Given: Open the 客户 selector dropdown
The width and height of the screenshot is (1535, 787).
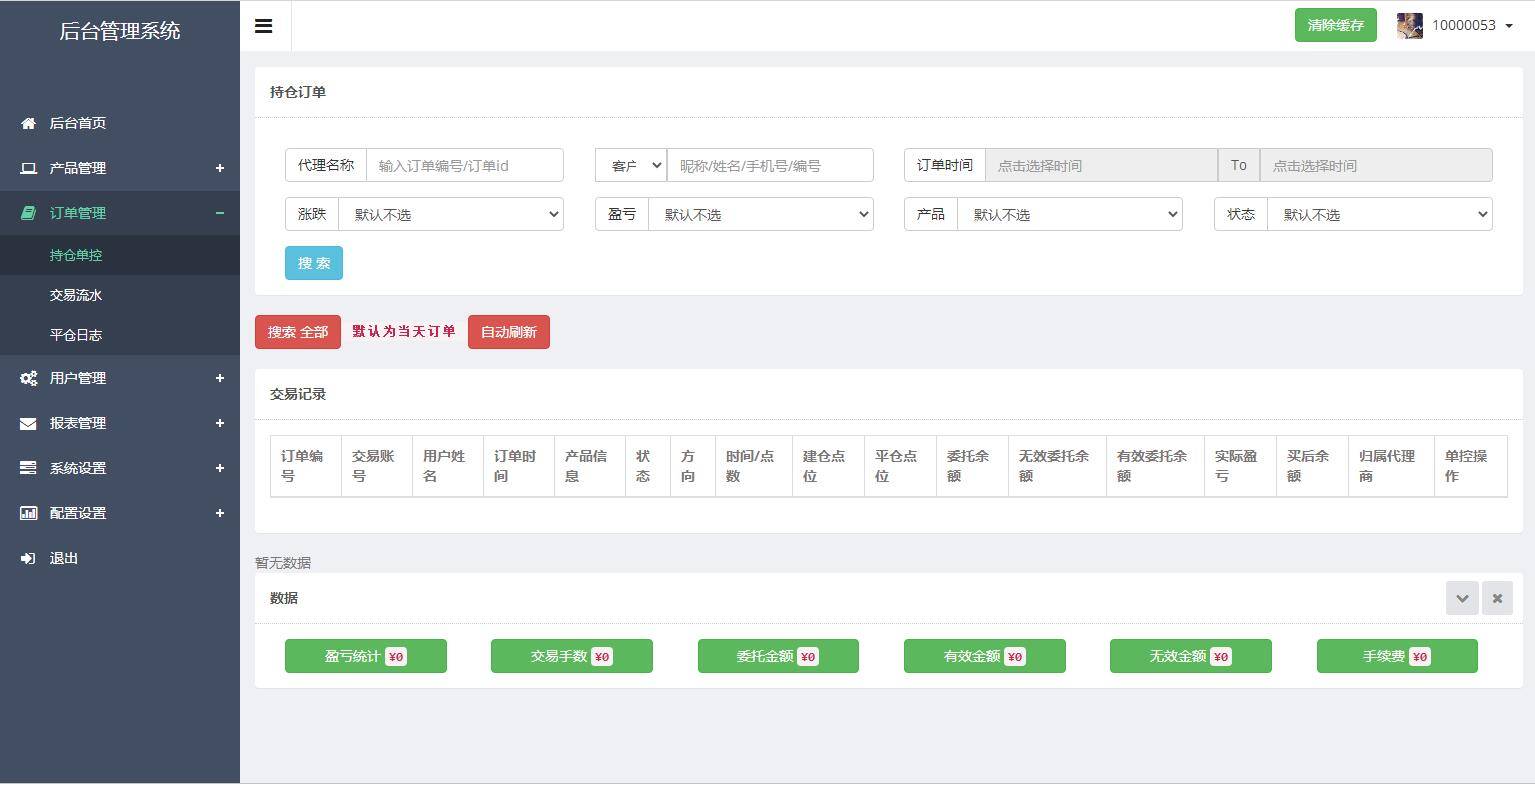Looking at the screenshot, I should click(x=630, y=165).
